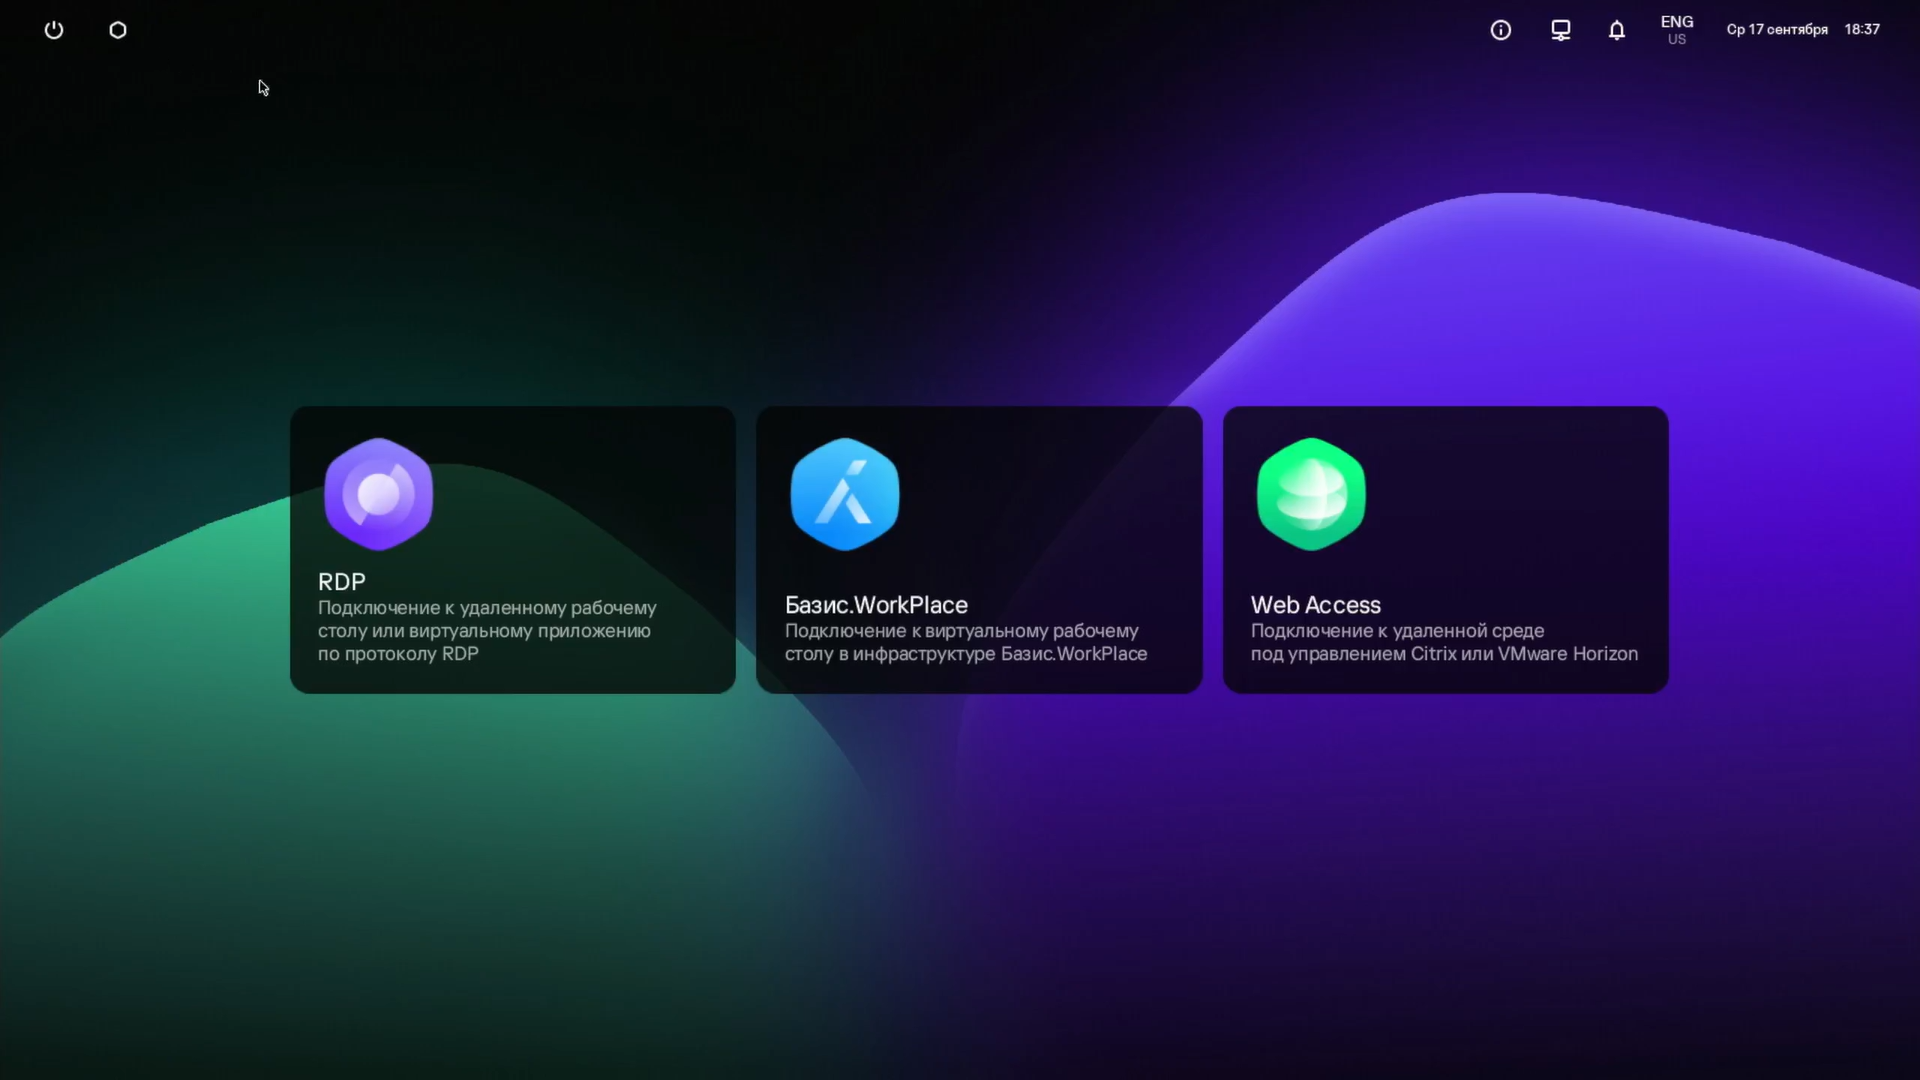This screenshot has width=1920, height=1080.
Task: Click RDP description about удаленному рабочему столу
Action: [x=486, y=631]
